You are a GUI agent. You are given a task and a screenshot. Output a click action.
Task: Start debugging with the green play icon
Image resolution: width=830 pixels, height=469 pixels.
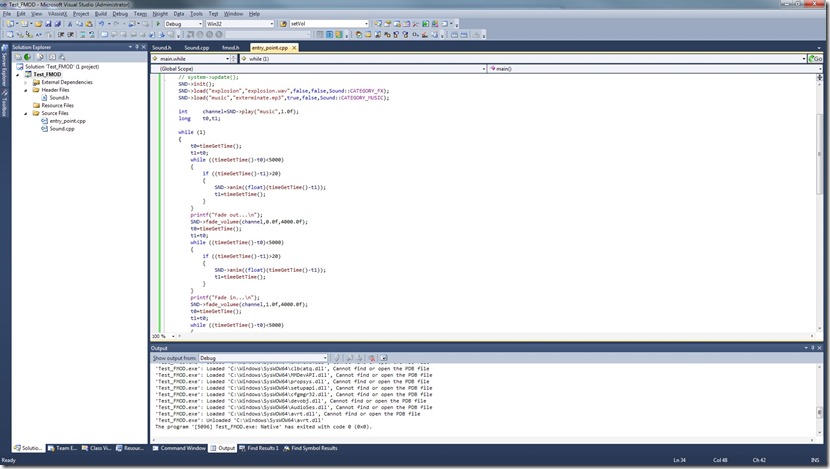click(x=158, y=24)
